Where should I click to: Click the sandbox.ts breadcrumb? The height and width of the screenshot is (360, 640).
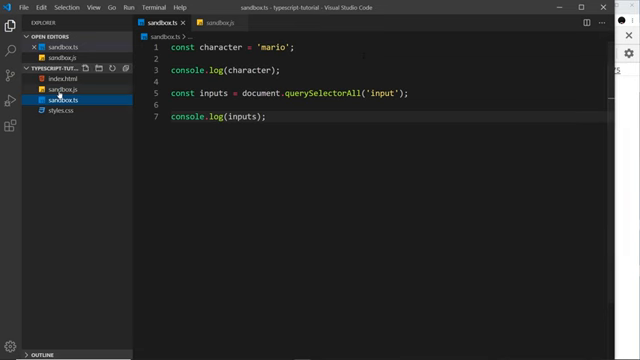[x=165, y=37]
